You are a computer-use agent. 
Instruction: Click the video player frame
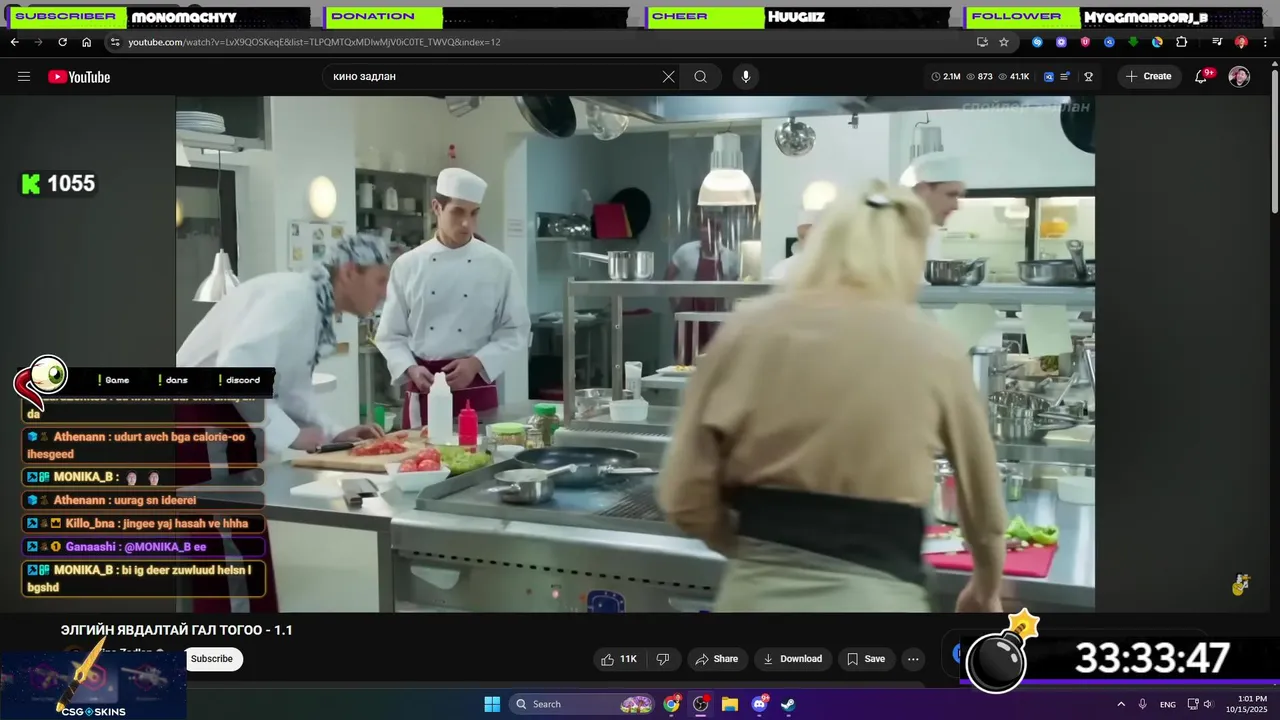(x=635, y=354)
